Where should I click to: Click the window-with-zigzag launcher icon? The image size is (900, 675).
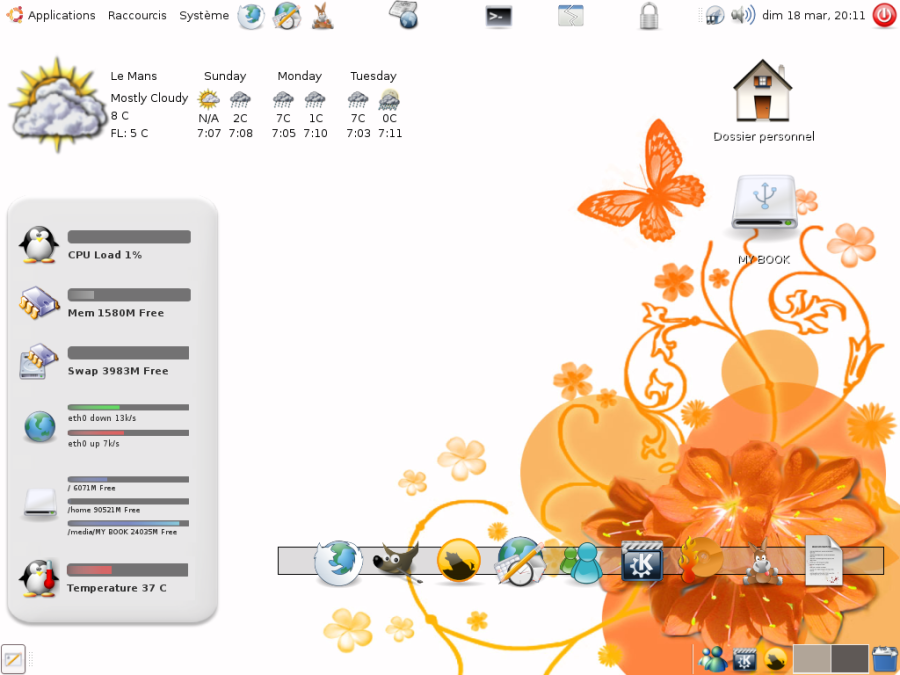pos(571,15)
